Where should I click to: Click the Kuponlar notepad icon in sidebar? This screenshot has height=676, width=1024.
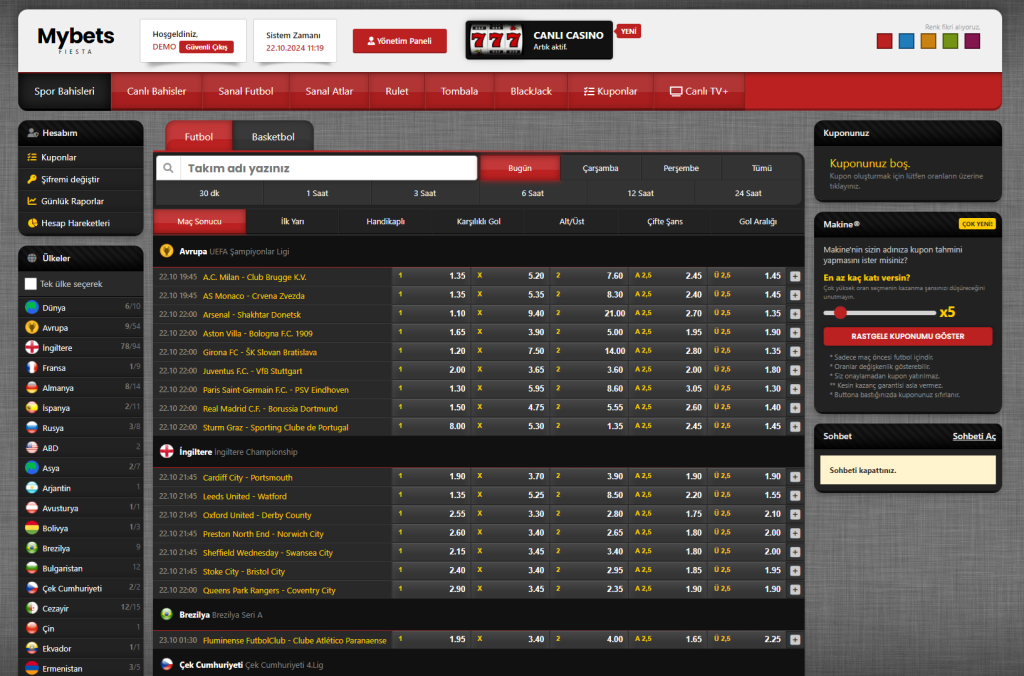click(x=32, y=157)
